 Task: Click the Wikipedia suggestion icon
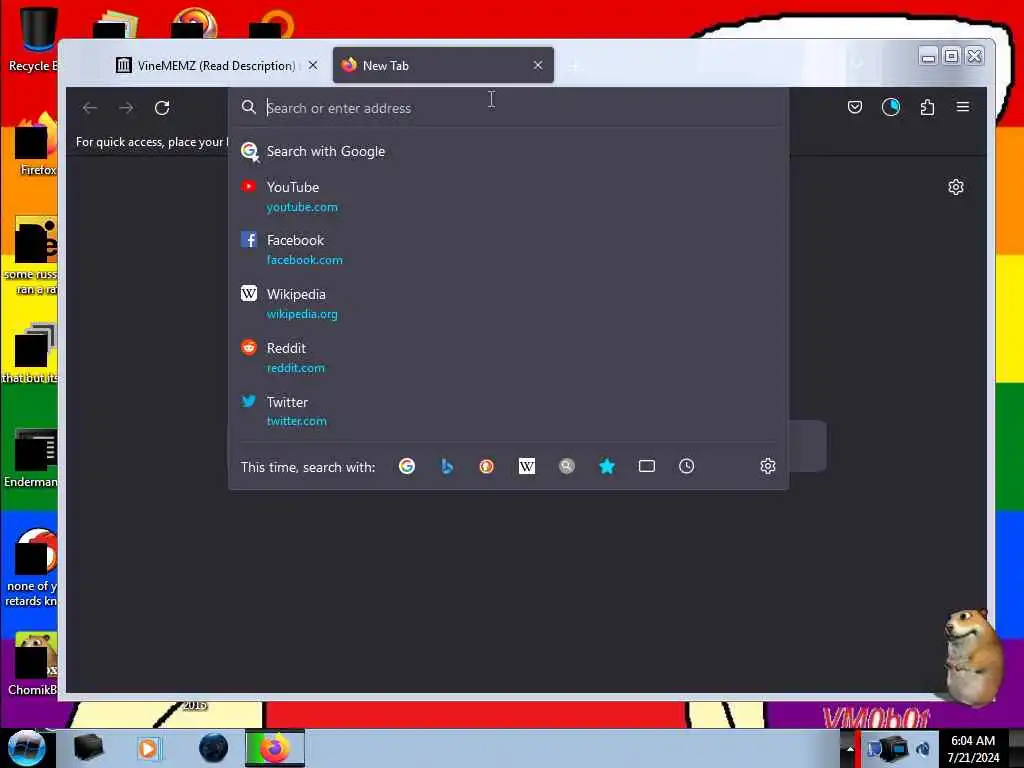coord(249,293)
